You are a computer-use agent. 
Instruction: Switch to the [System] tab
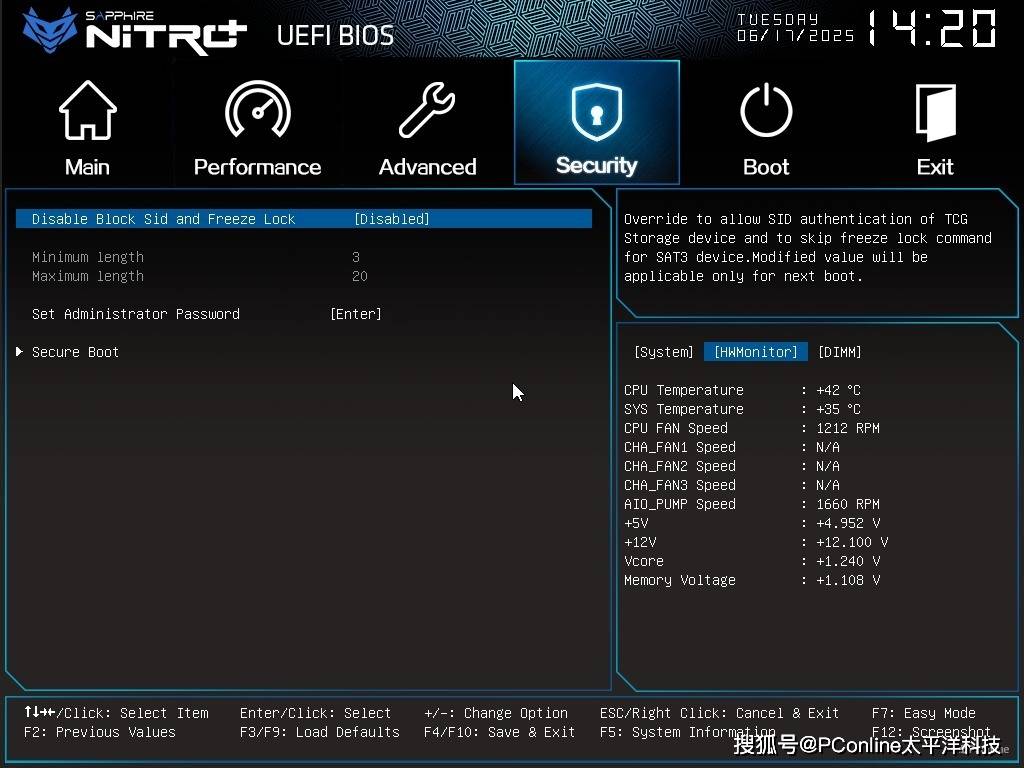coord(663,352)
